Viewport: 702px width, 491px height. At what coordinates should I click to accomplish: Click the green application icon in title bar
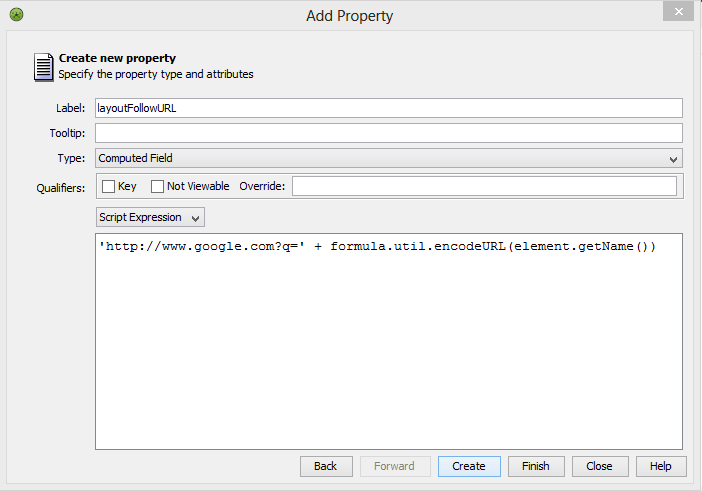click(17, 15)
